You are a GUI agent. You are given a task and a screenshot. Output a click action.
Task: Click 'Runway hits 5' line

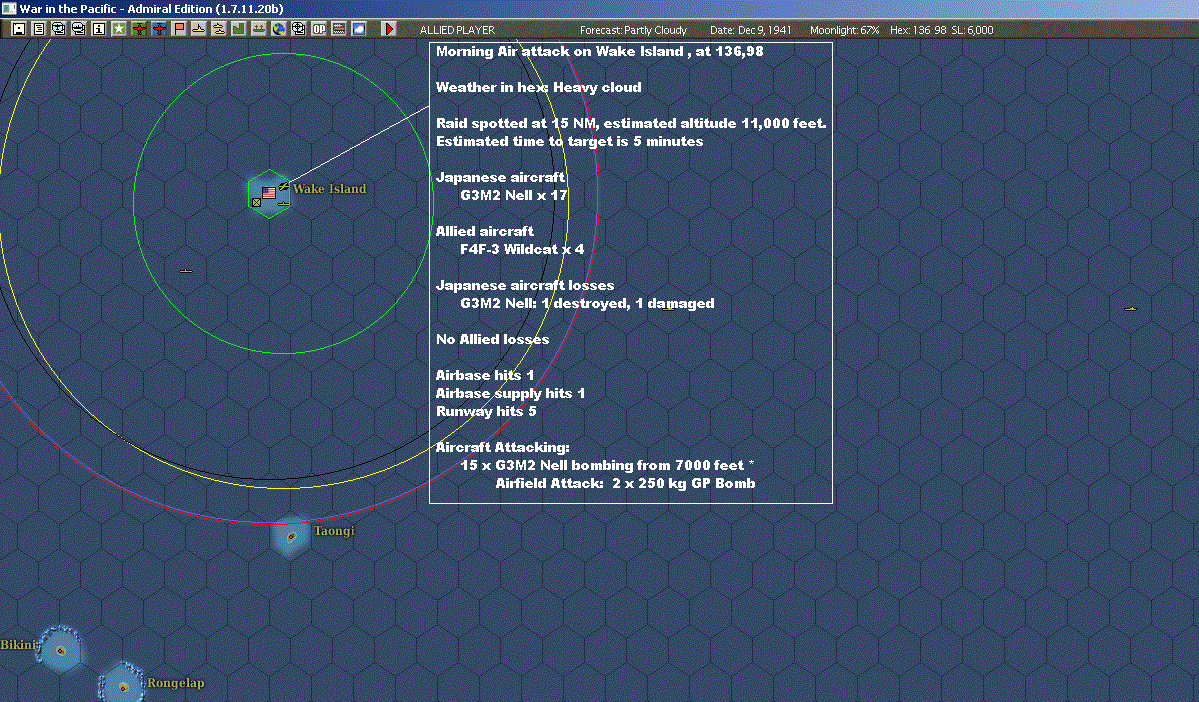point(486,411)
